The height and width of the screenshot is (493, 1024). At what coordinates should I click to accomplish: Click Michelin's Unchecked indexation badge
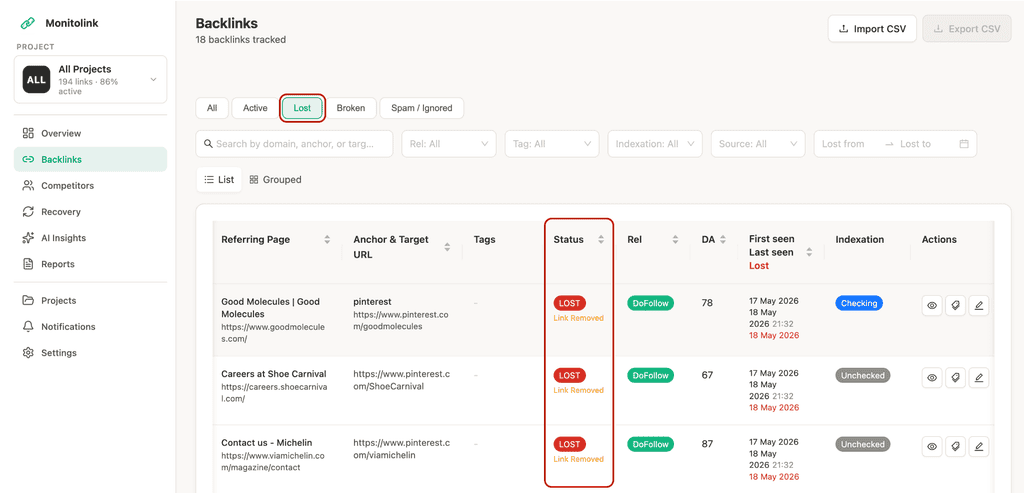click(x=863, y=444)
